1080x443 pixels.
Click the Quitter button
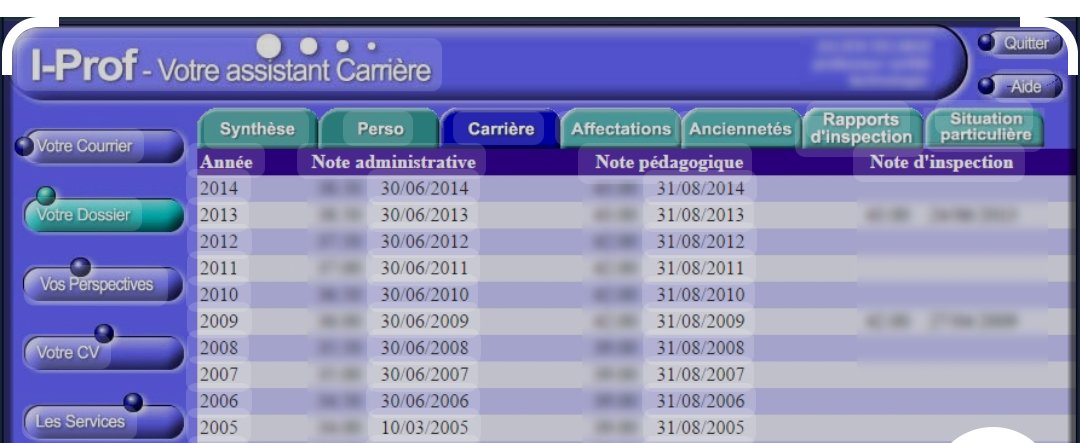click(1026, 43)
